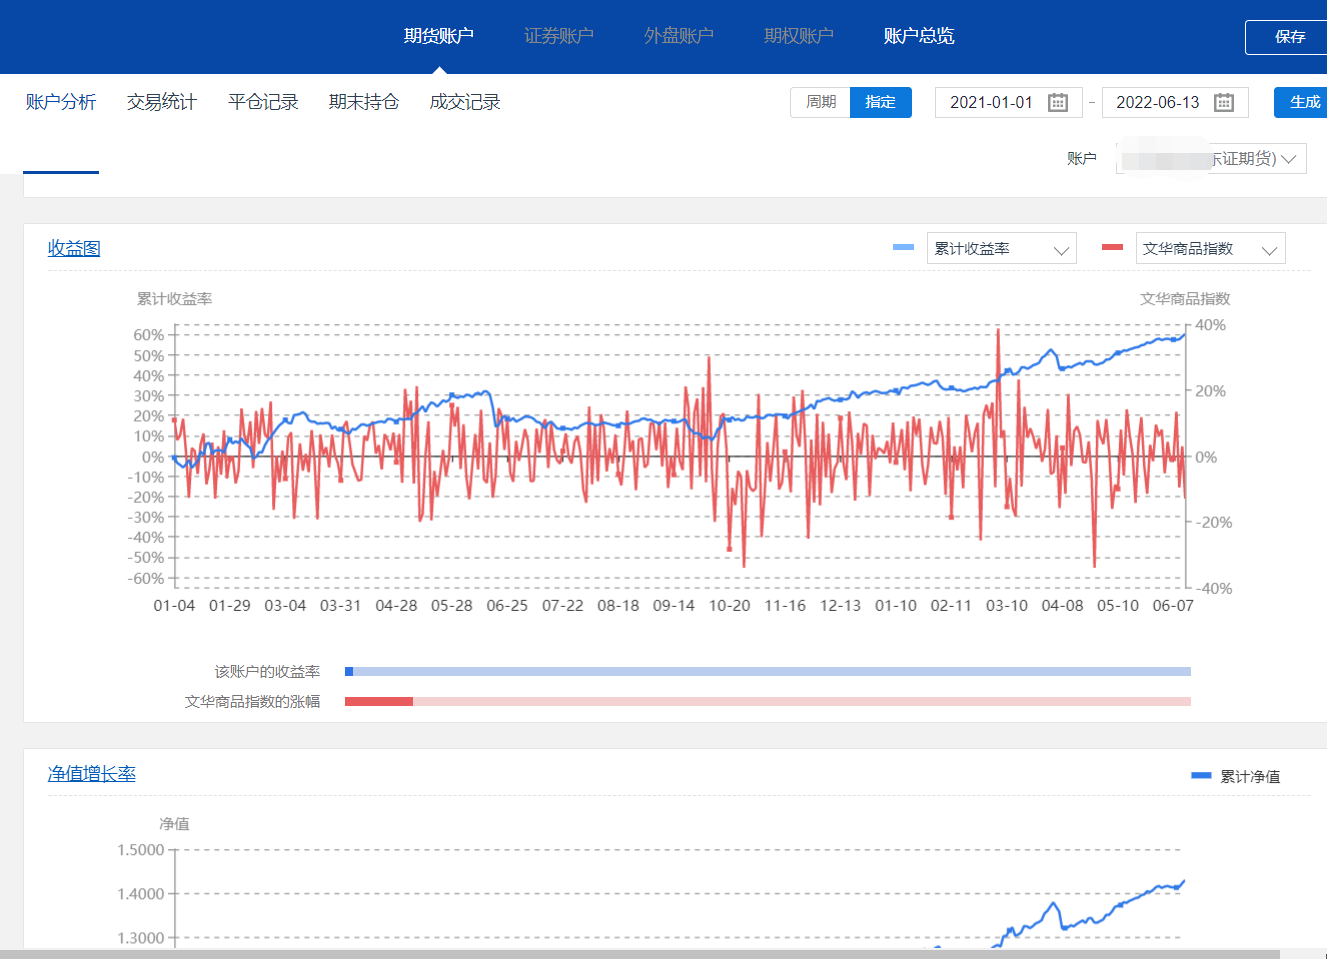Click the 保存 button

coord(1286,37)
